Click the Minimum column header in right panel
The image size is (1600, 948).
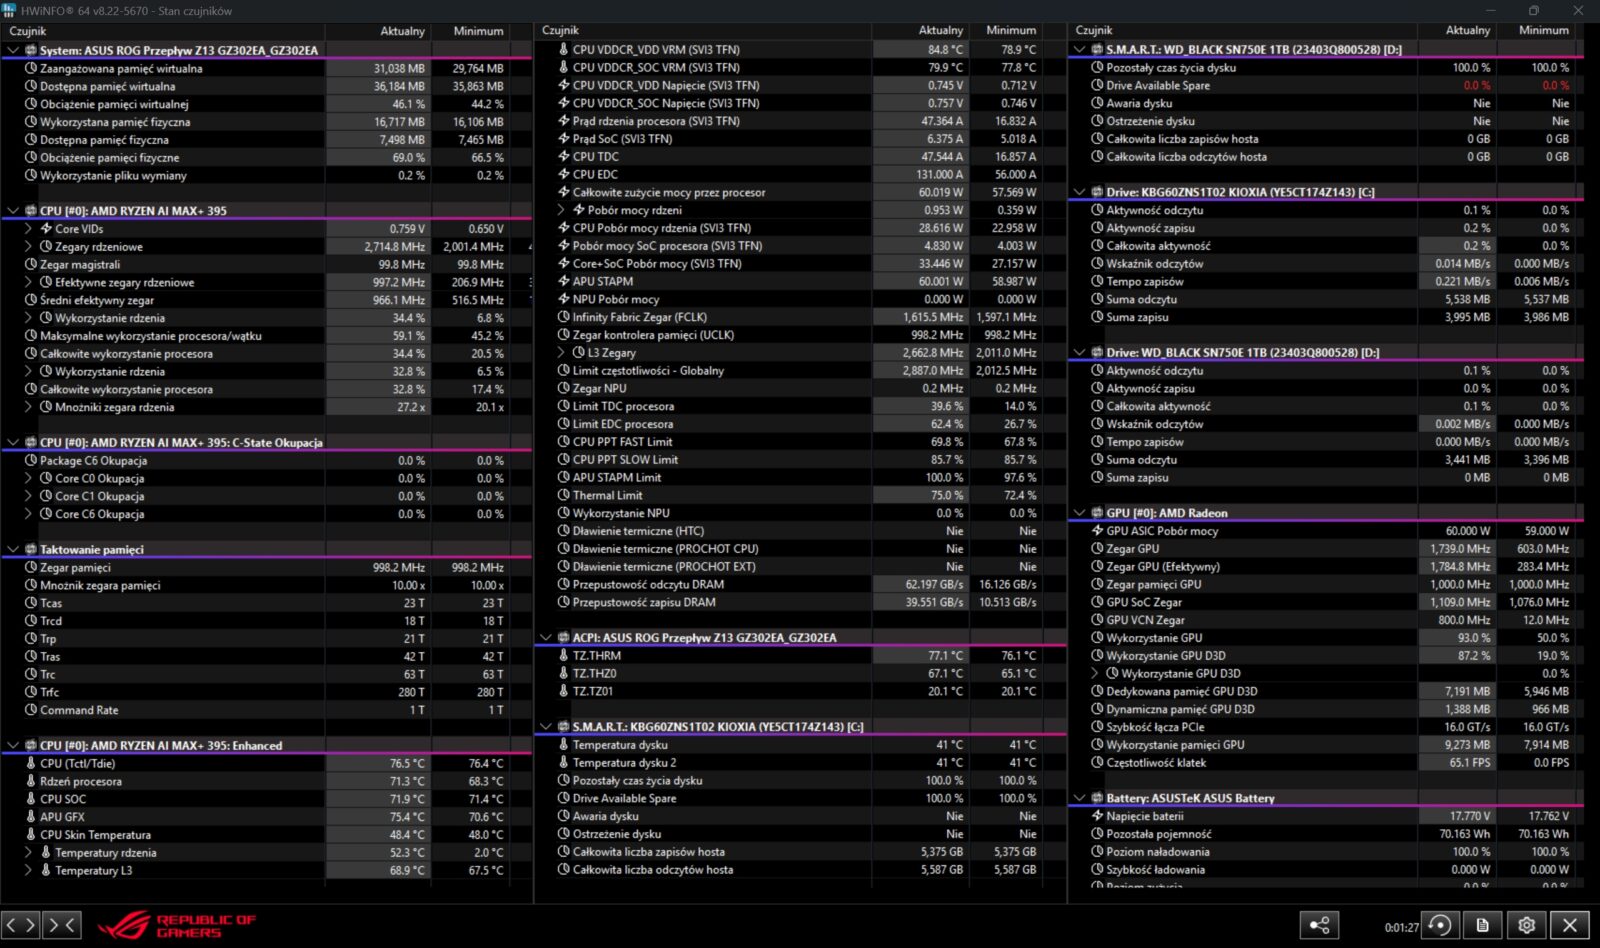pos(1543,30)
